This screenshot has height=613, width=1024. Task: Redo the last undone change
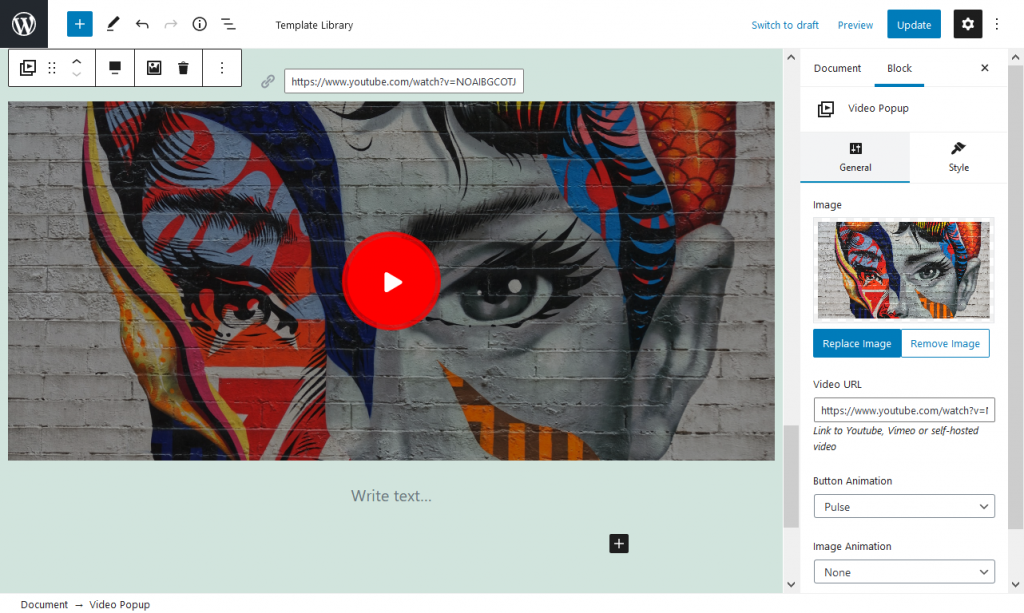pyautogui.click(x=170, y=24)
